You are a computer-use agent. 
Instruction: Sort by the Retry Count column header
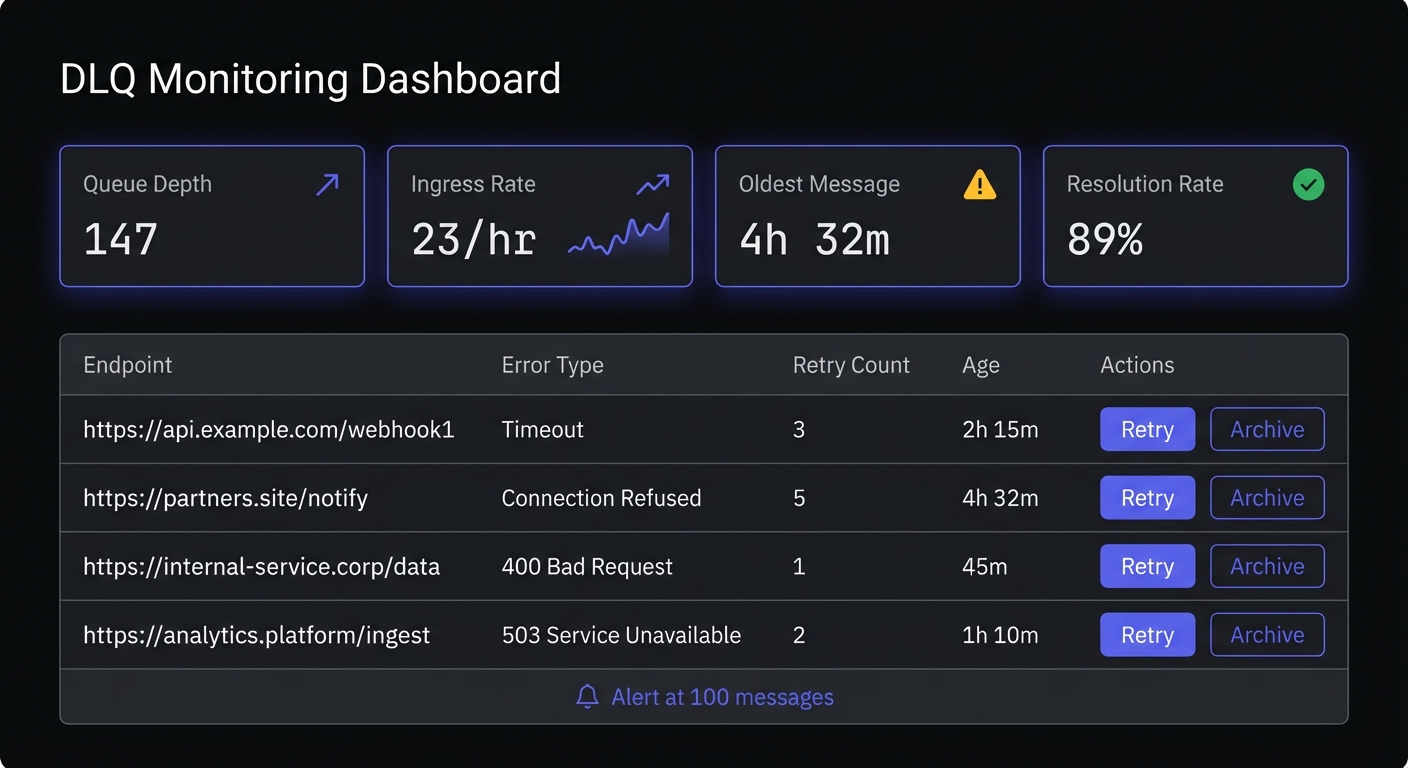[x=851, y=365]
